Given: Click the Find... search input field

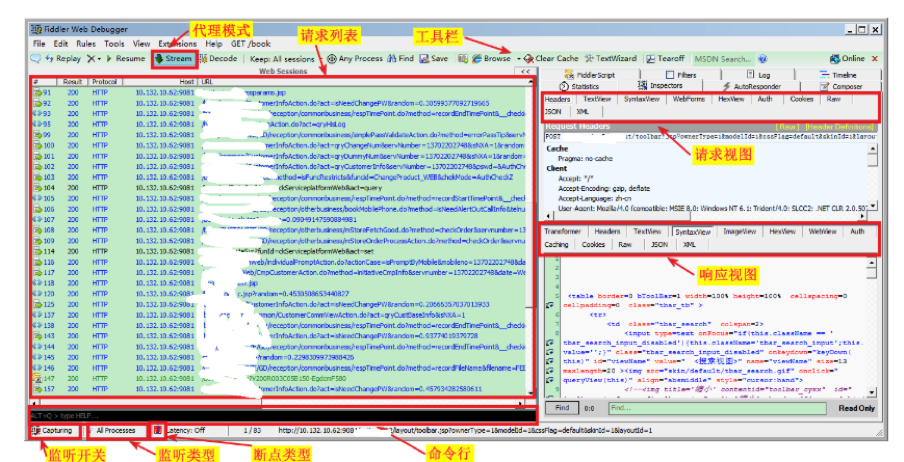Looking at the screenshot, I should (717, 408).
